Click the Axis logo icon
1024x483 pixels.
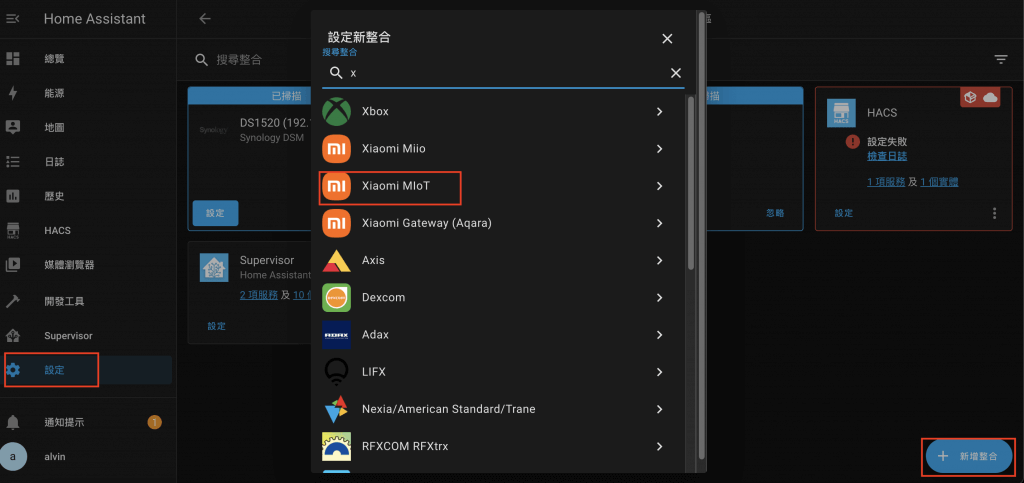[336, 260]
